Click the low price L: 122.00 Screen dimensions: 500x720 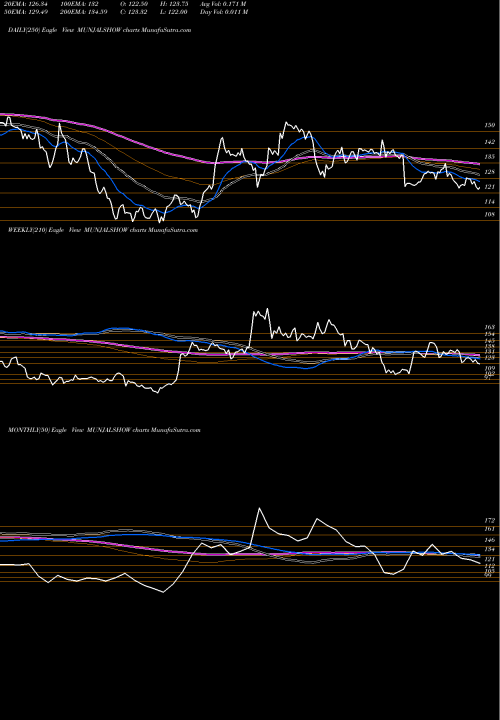[174, 12]
